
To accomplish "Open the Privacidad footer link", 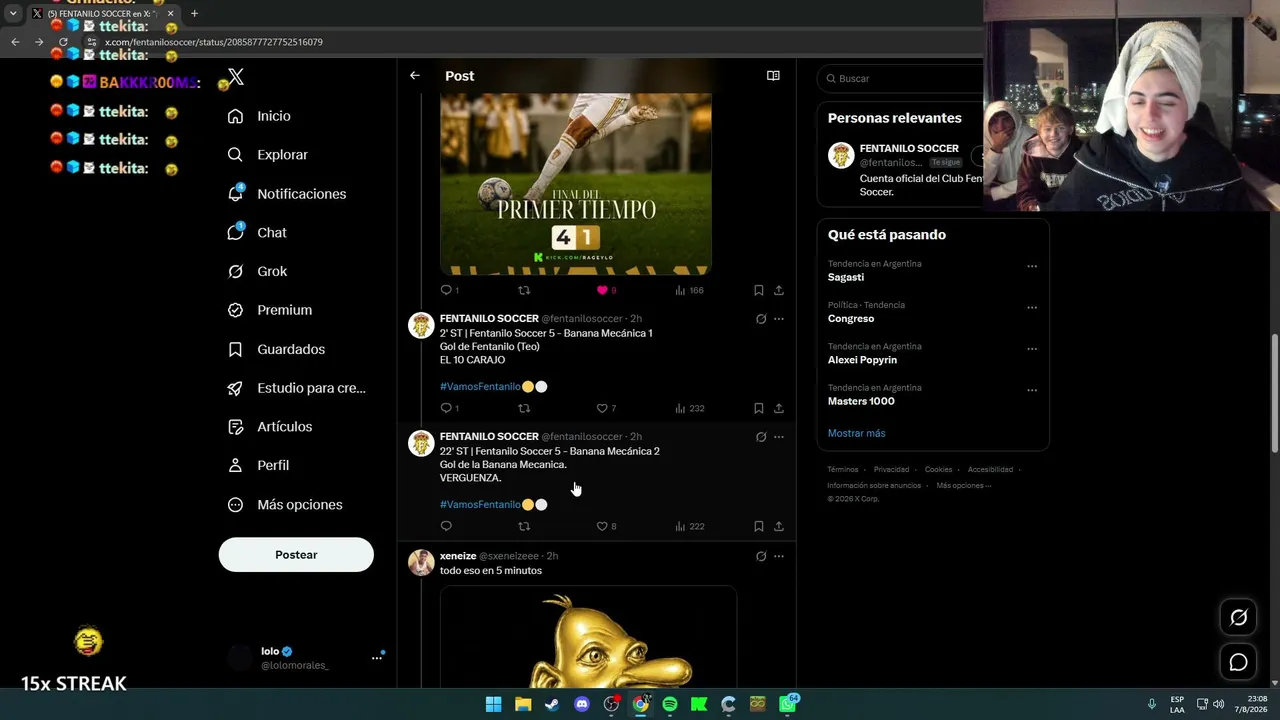I will pyautogui.click(x=891, y=470).
